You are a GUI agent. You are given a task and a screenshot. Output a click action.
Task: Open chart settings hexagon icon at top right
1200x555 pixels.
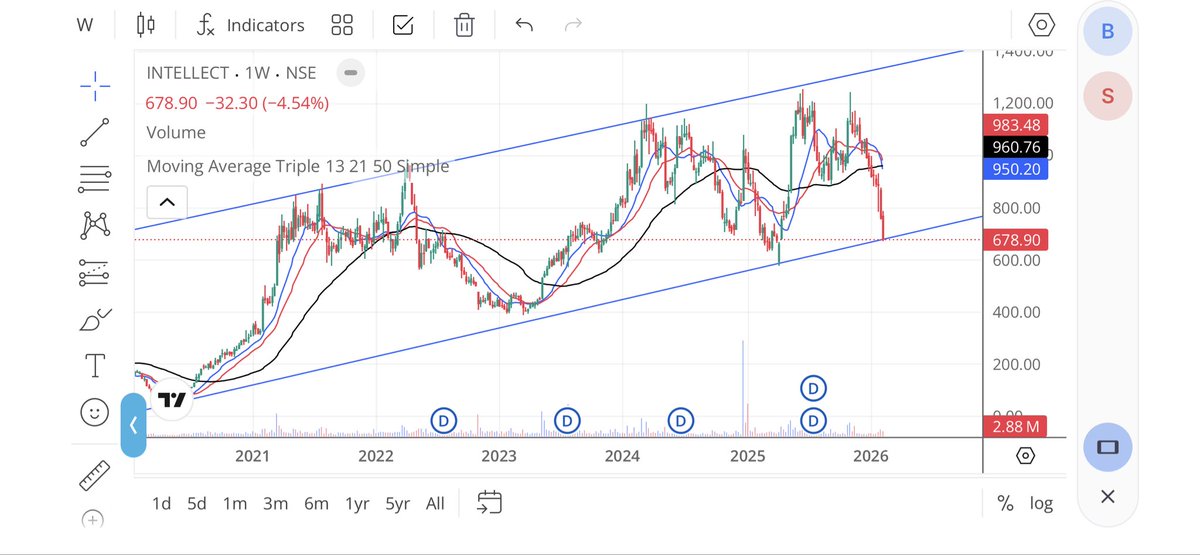point(1042,25)
